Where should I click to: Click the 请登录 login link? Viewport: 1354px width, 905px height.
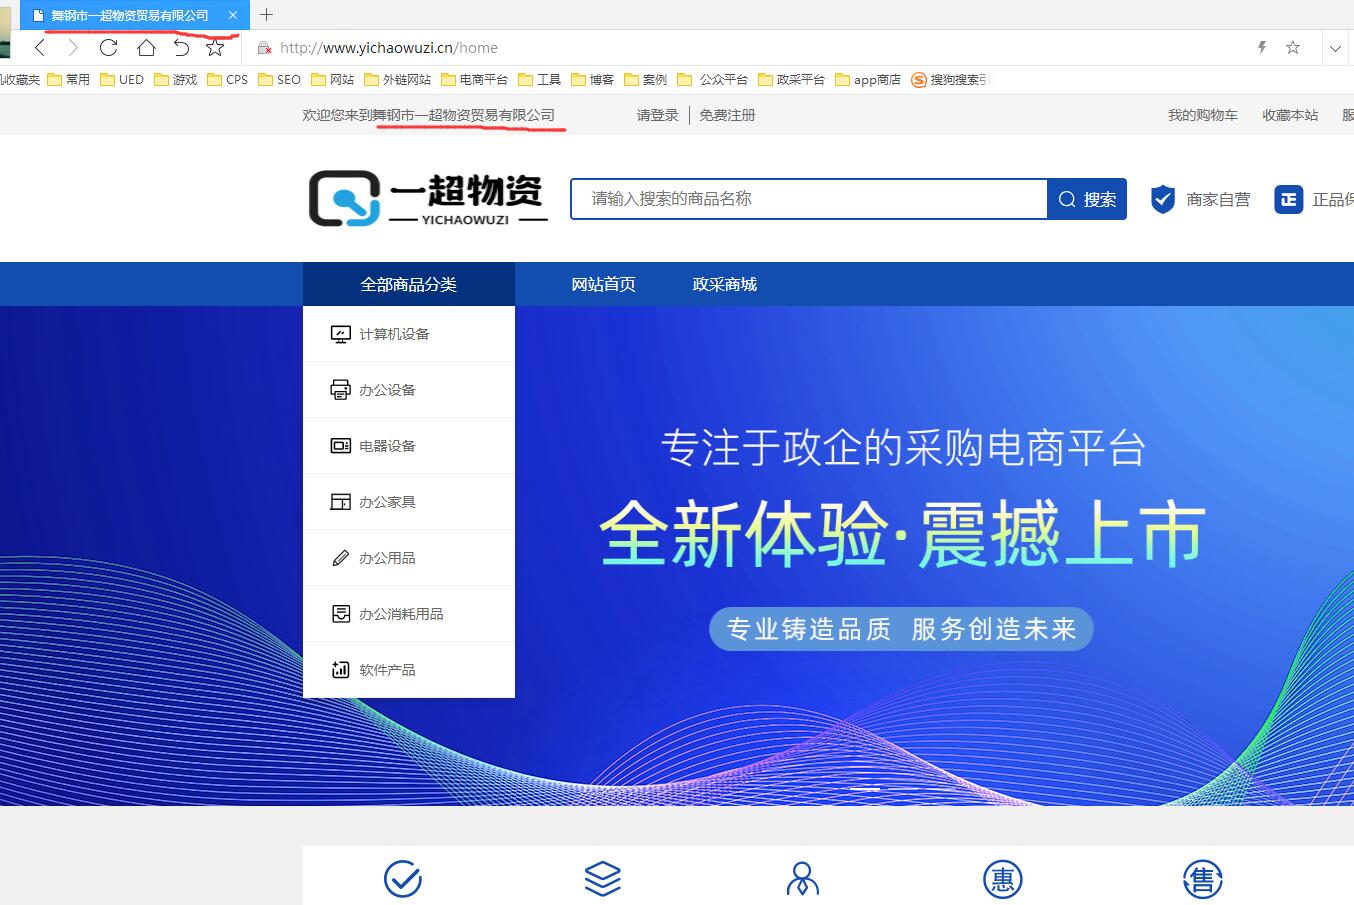click(x=657, y=116)
